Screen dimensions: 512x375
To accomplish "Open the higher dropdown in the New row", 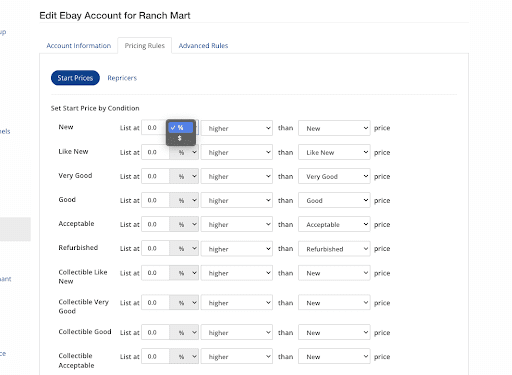I will (237, 128).
